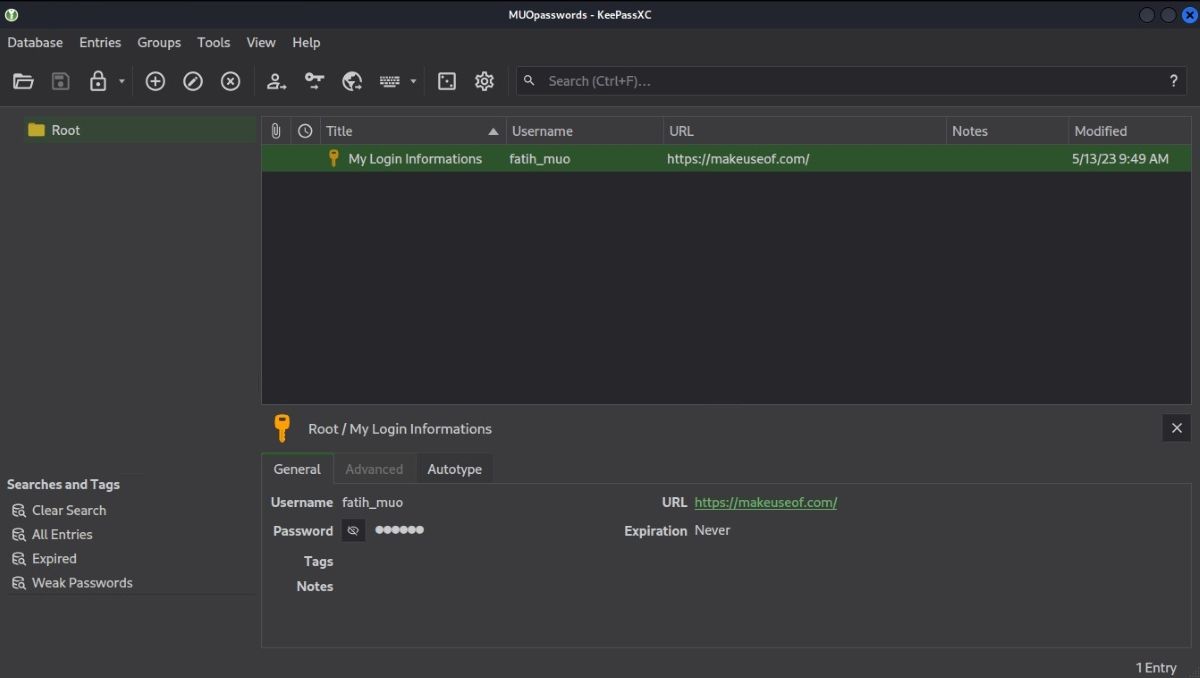Viewport: 1200px width, 678px height.
Task: Delete the selected entry
Action: (230, 81)
